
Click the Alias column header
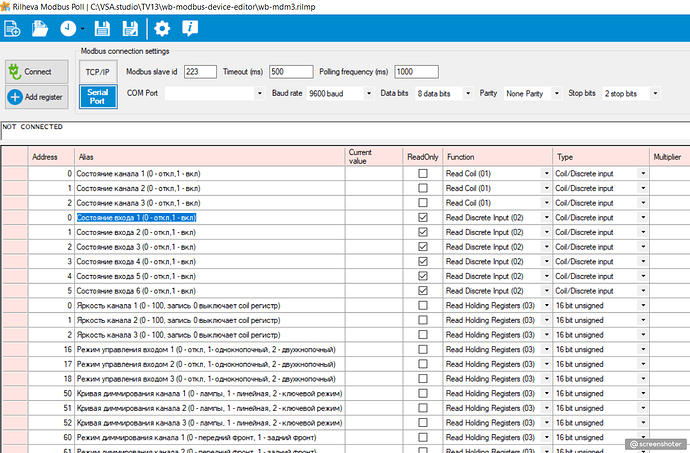pyautogui.click(x=209, y=157)
